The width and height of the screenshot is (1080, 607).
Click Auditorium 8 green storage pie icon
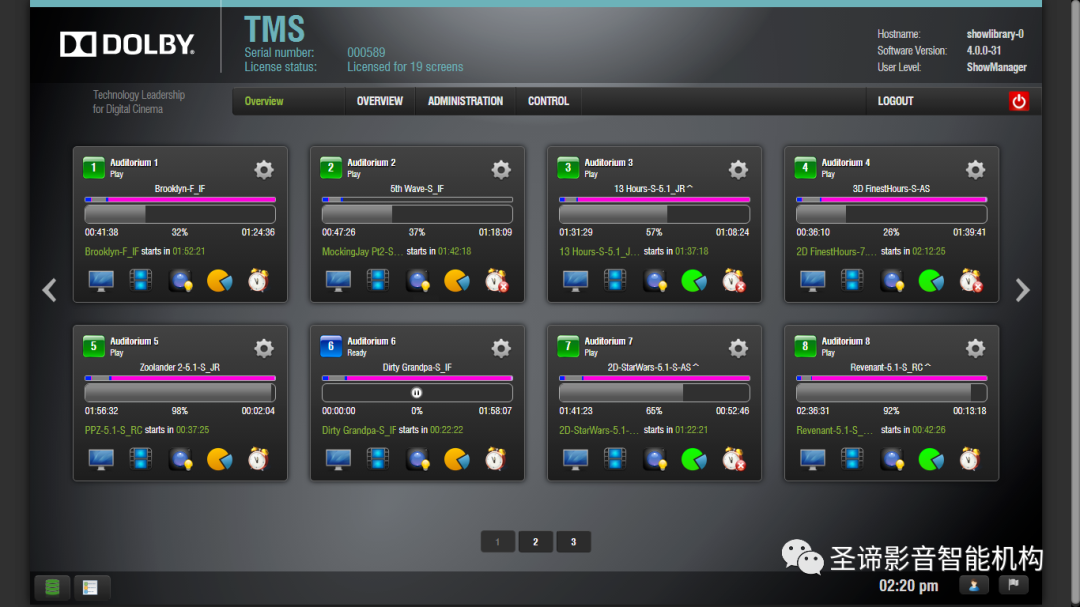(x=931, y=459)
